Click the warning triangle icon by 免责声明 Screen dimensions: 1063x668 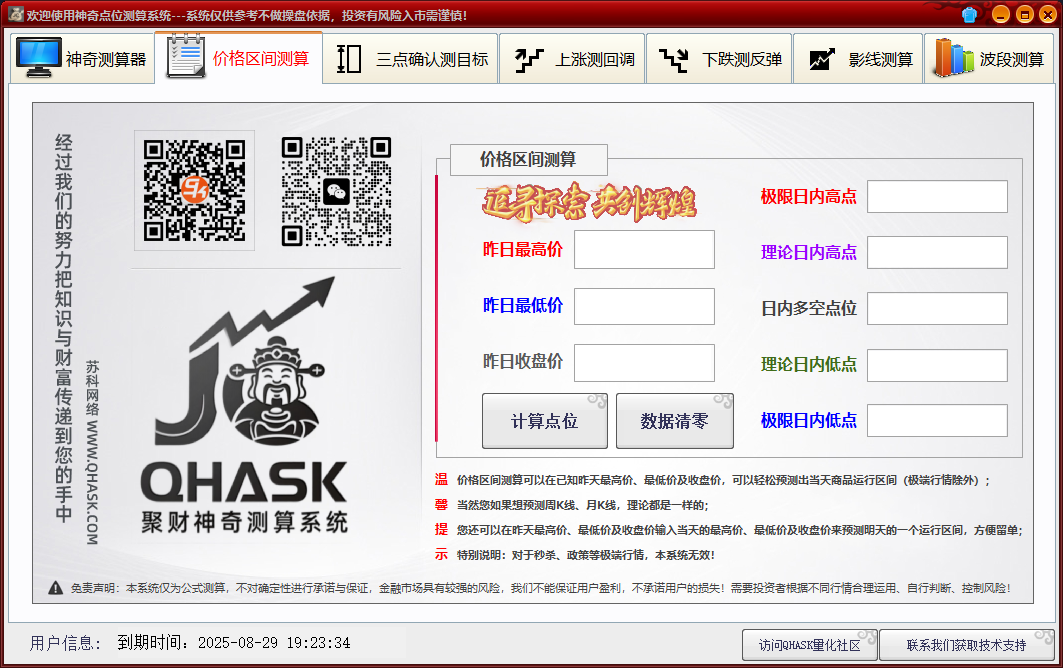56,588
